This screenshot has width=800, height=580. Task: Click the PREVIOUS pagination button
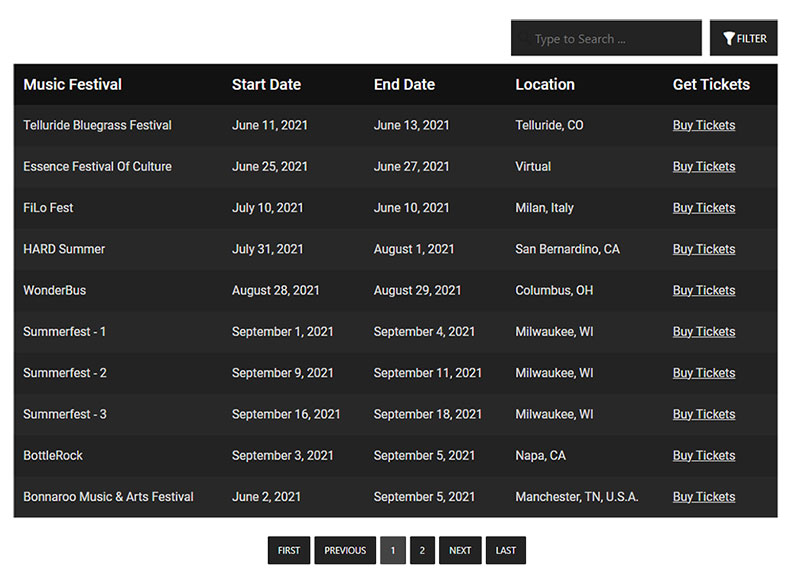345,550
